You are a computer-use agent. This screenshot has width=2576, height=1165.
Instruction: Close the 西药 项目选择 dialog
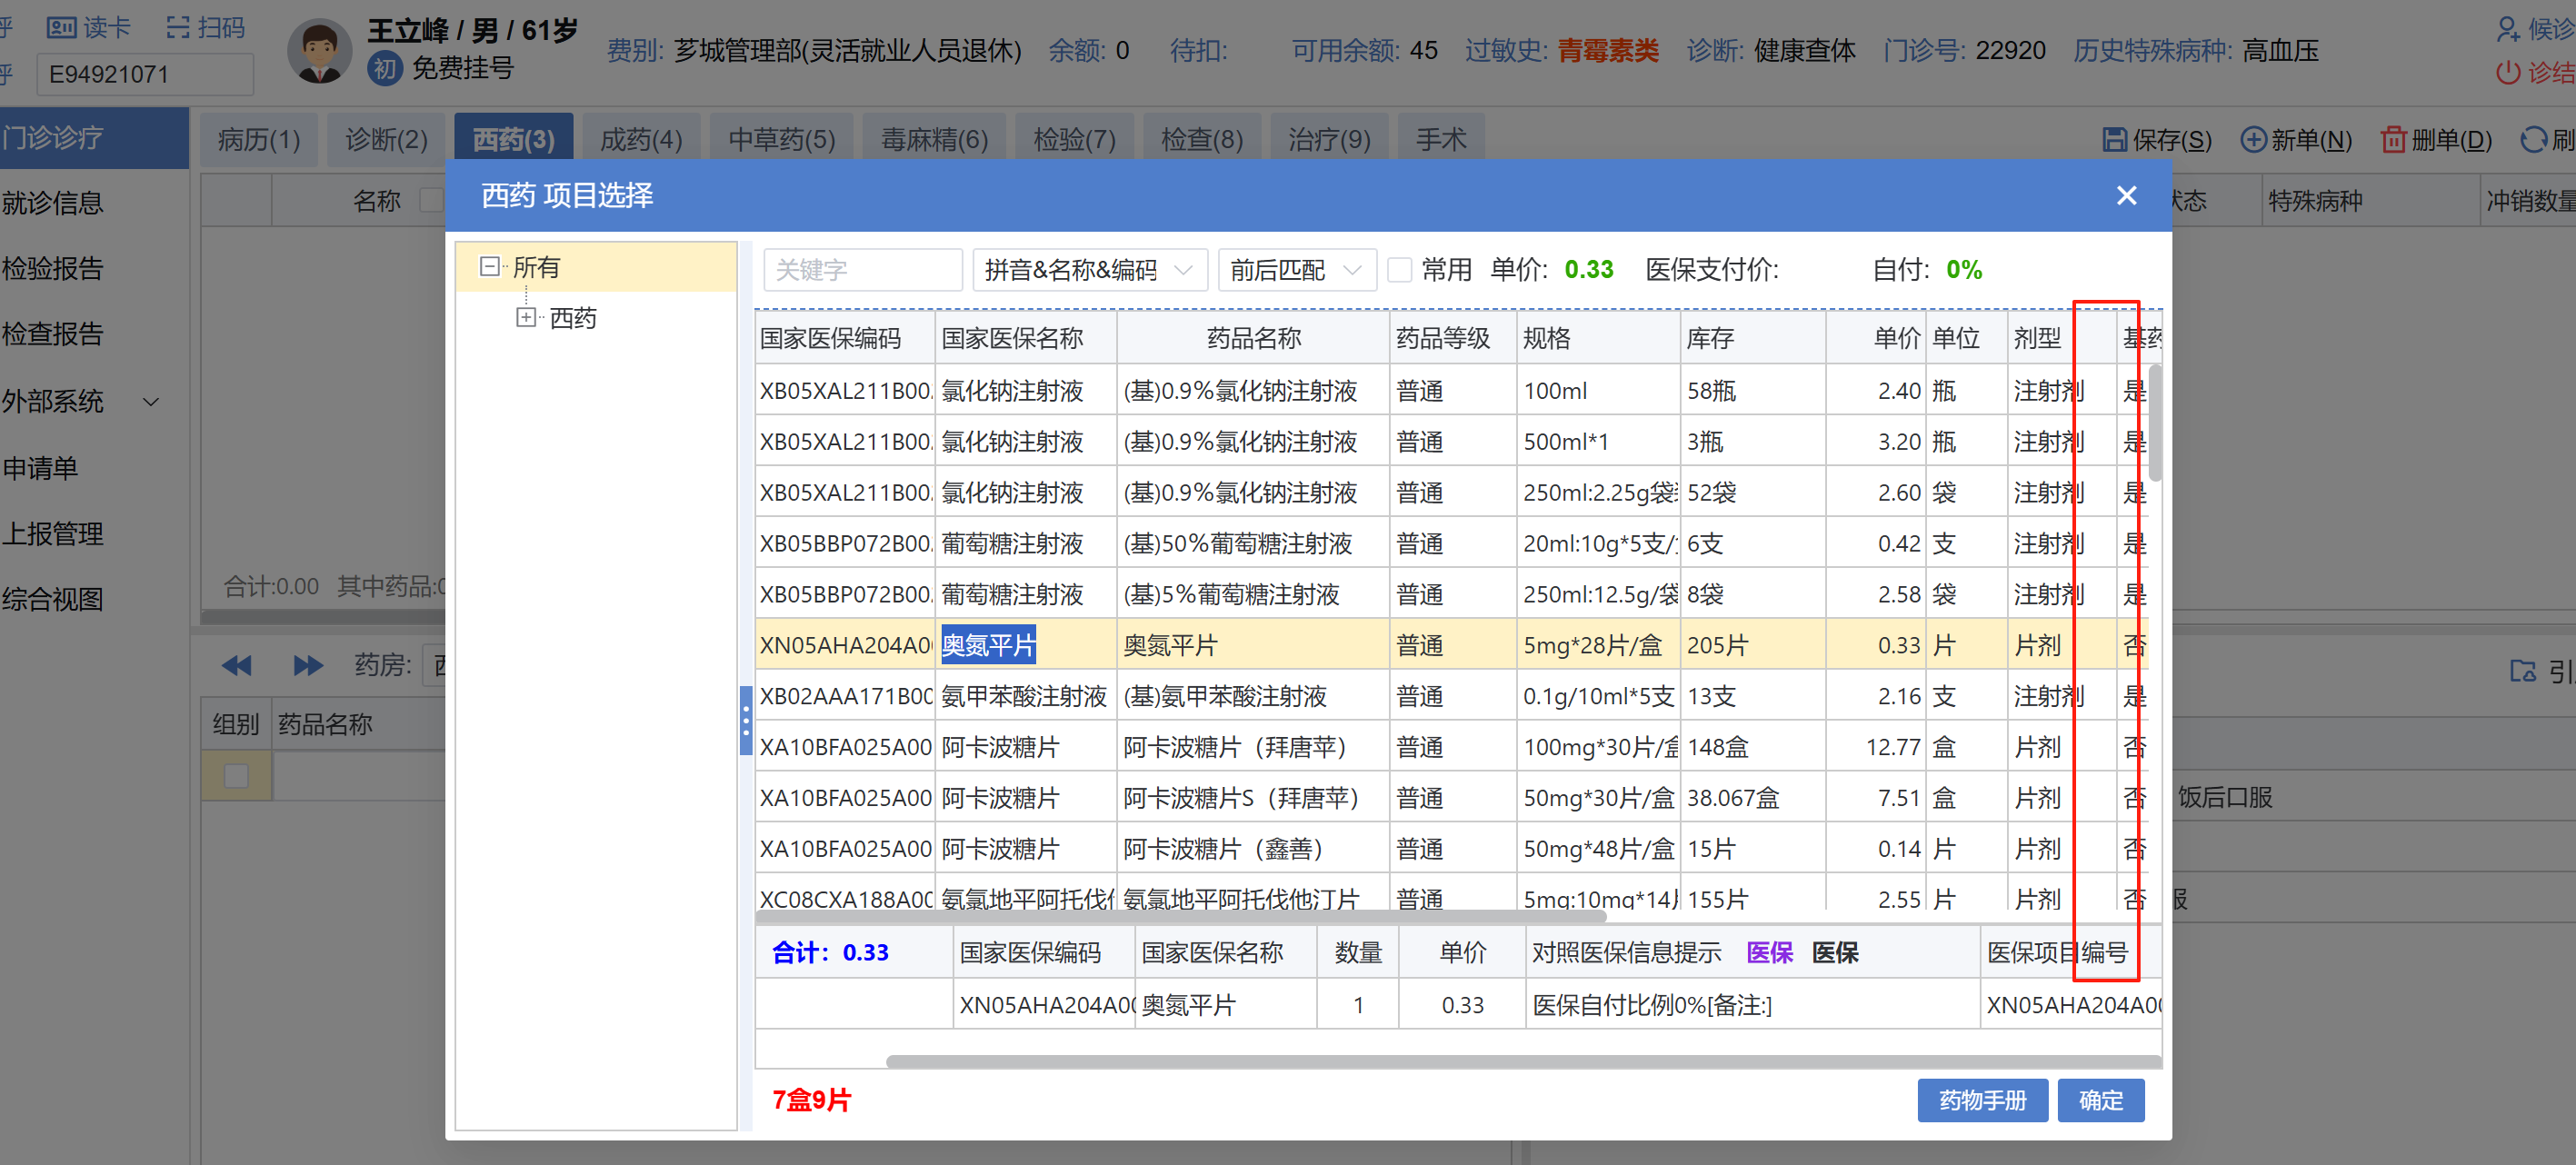[2126, 195]
